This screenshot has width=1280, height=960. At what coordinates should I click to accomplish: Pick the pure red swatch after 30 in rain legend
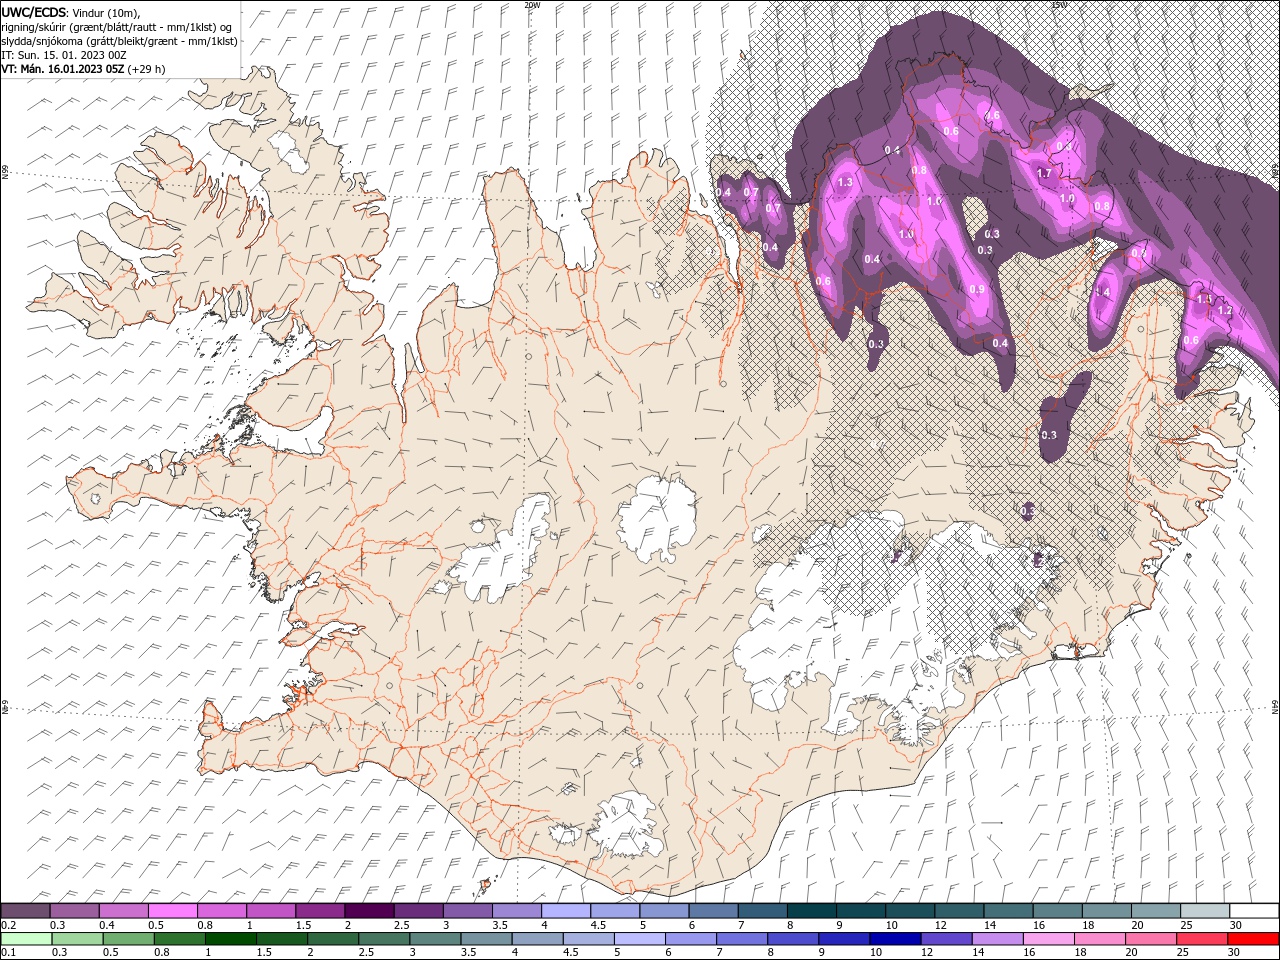(x=1254, y=939)
